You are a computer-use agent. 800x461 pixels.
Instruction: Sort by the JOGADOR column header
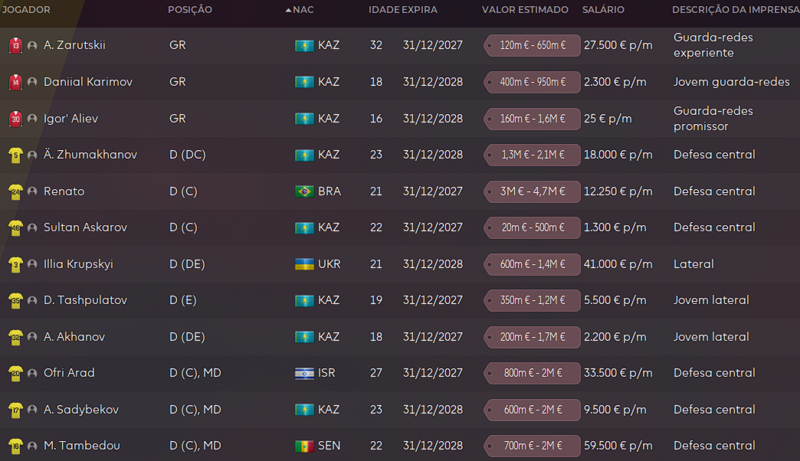click(26, 10)
